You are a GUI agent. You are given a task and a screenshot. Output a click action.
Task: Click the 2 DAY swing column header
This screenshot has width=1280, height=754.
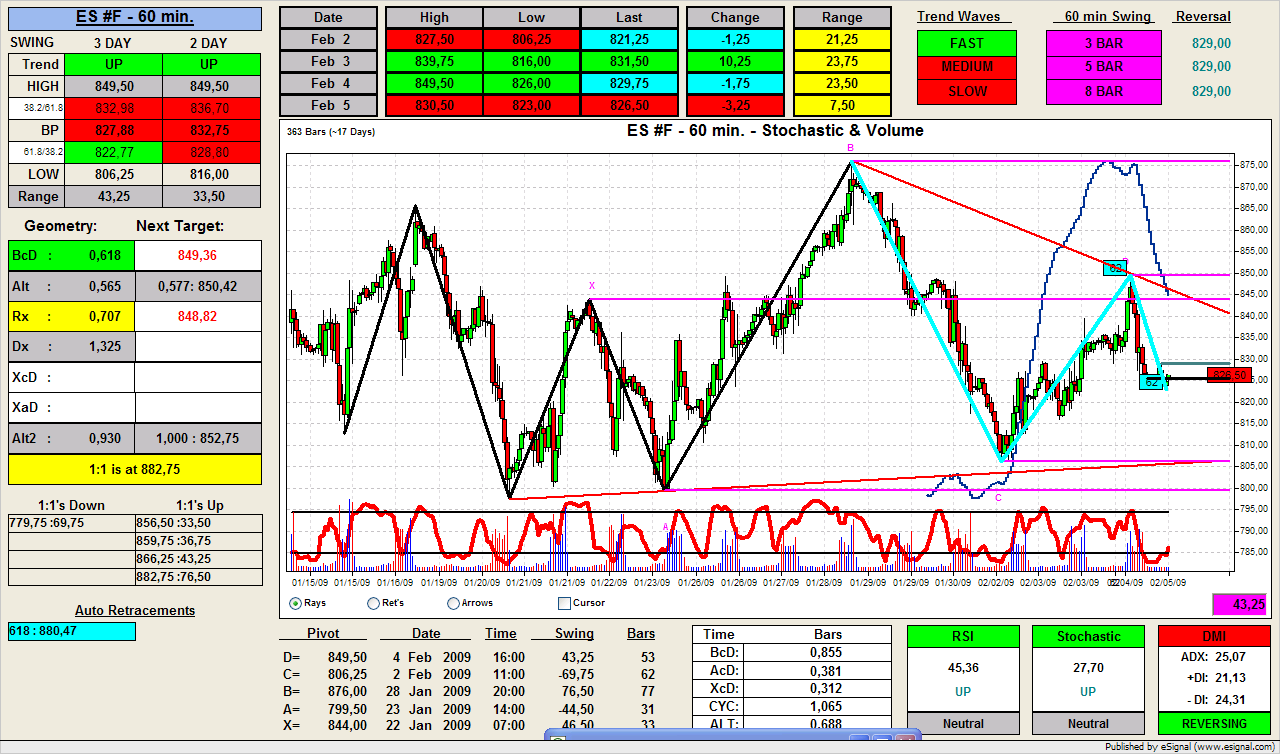(x=207, y=42)
